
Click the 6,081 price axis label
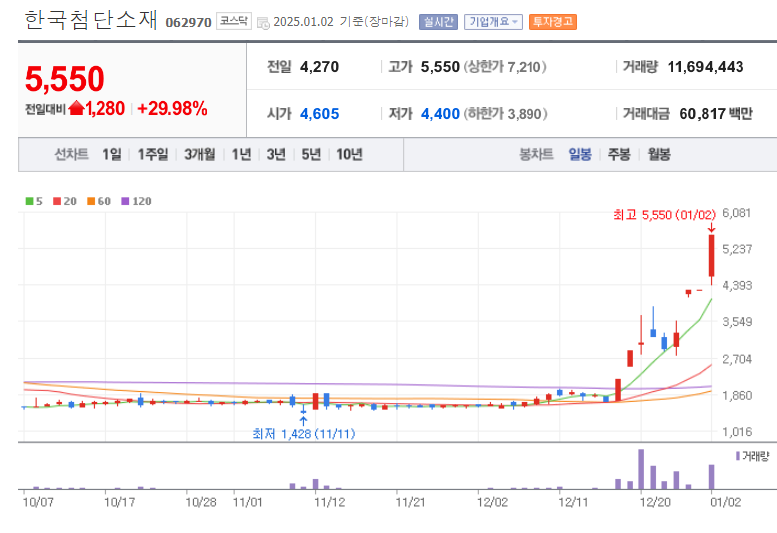tap(736, 213)
